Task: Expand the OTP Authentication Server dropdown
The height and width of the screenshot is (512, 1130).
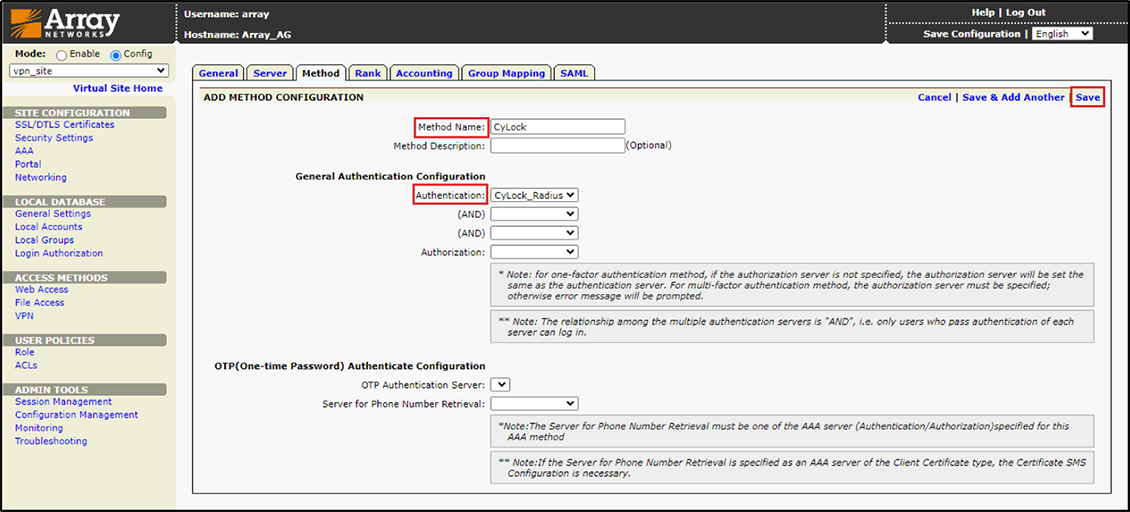Action: [500, 384]
